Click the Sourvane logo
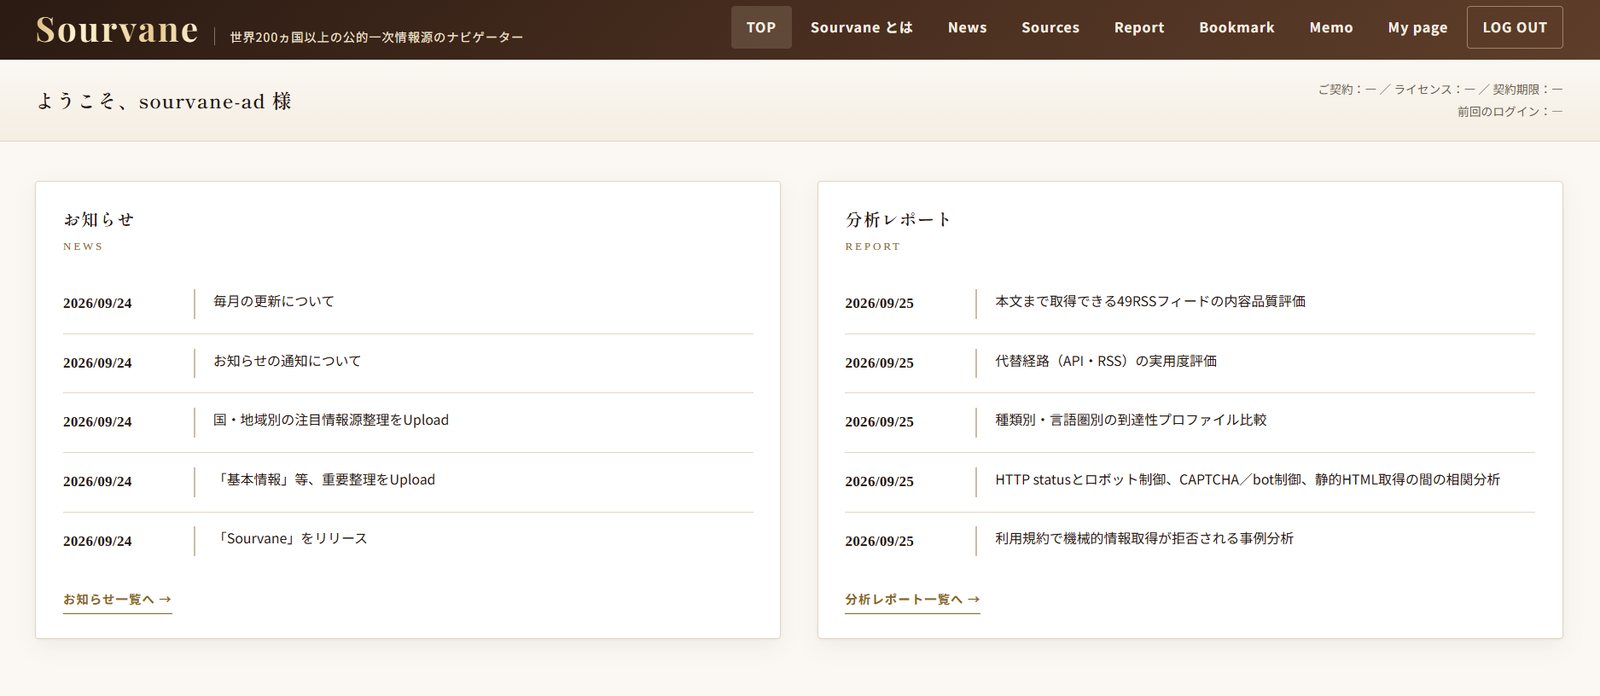The height and width of the screenshot is (696, 1600). (117, 30)
